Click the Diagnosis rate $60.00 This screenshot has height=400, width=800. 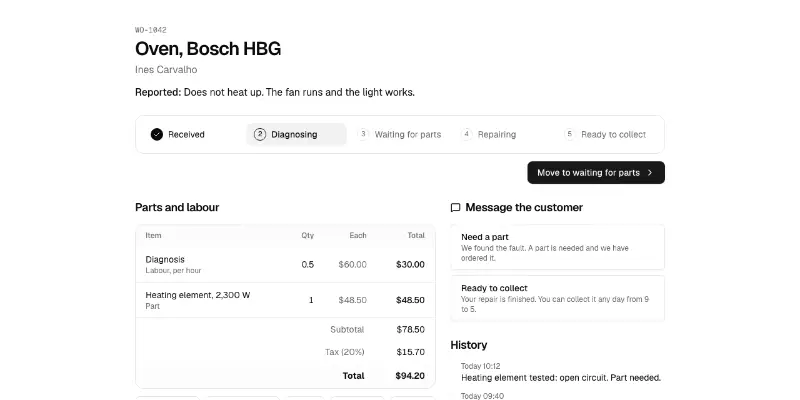(353, 265)
